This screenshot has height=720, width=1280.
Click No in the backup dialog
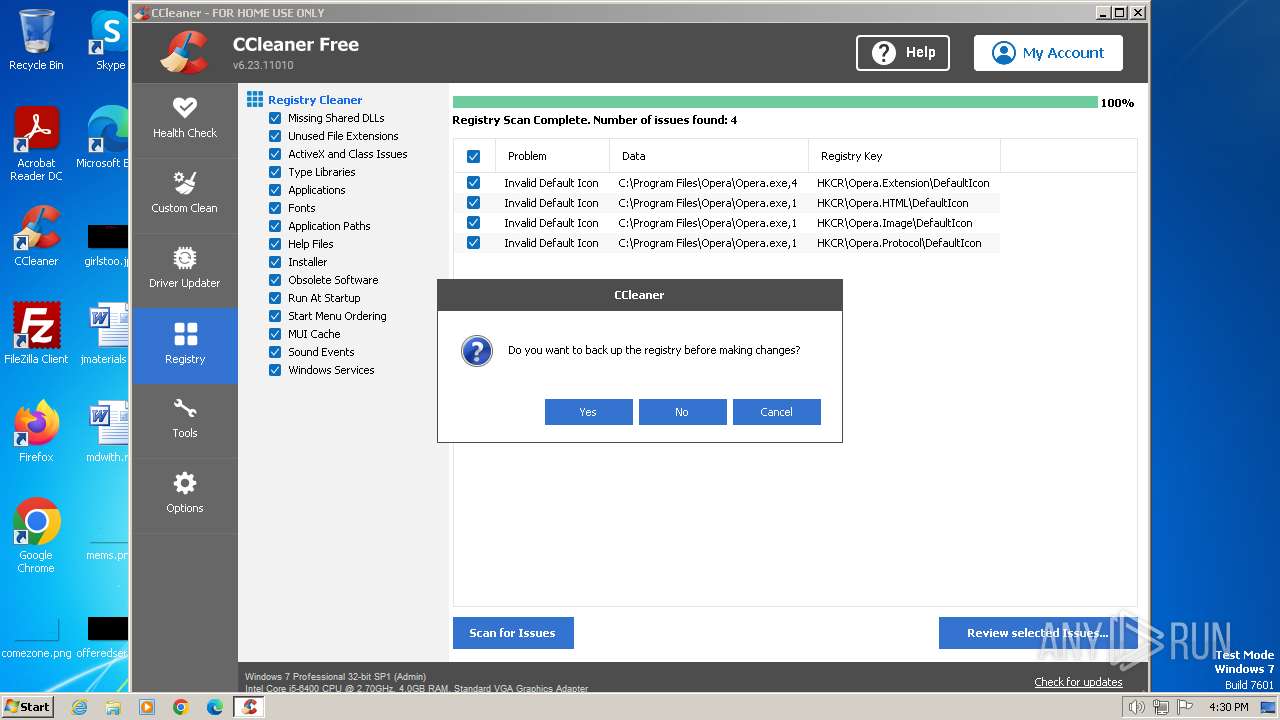coord(682,412)
